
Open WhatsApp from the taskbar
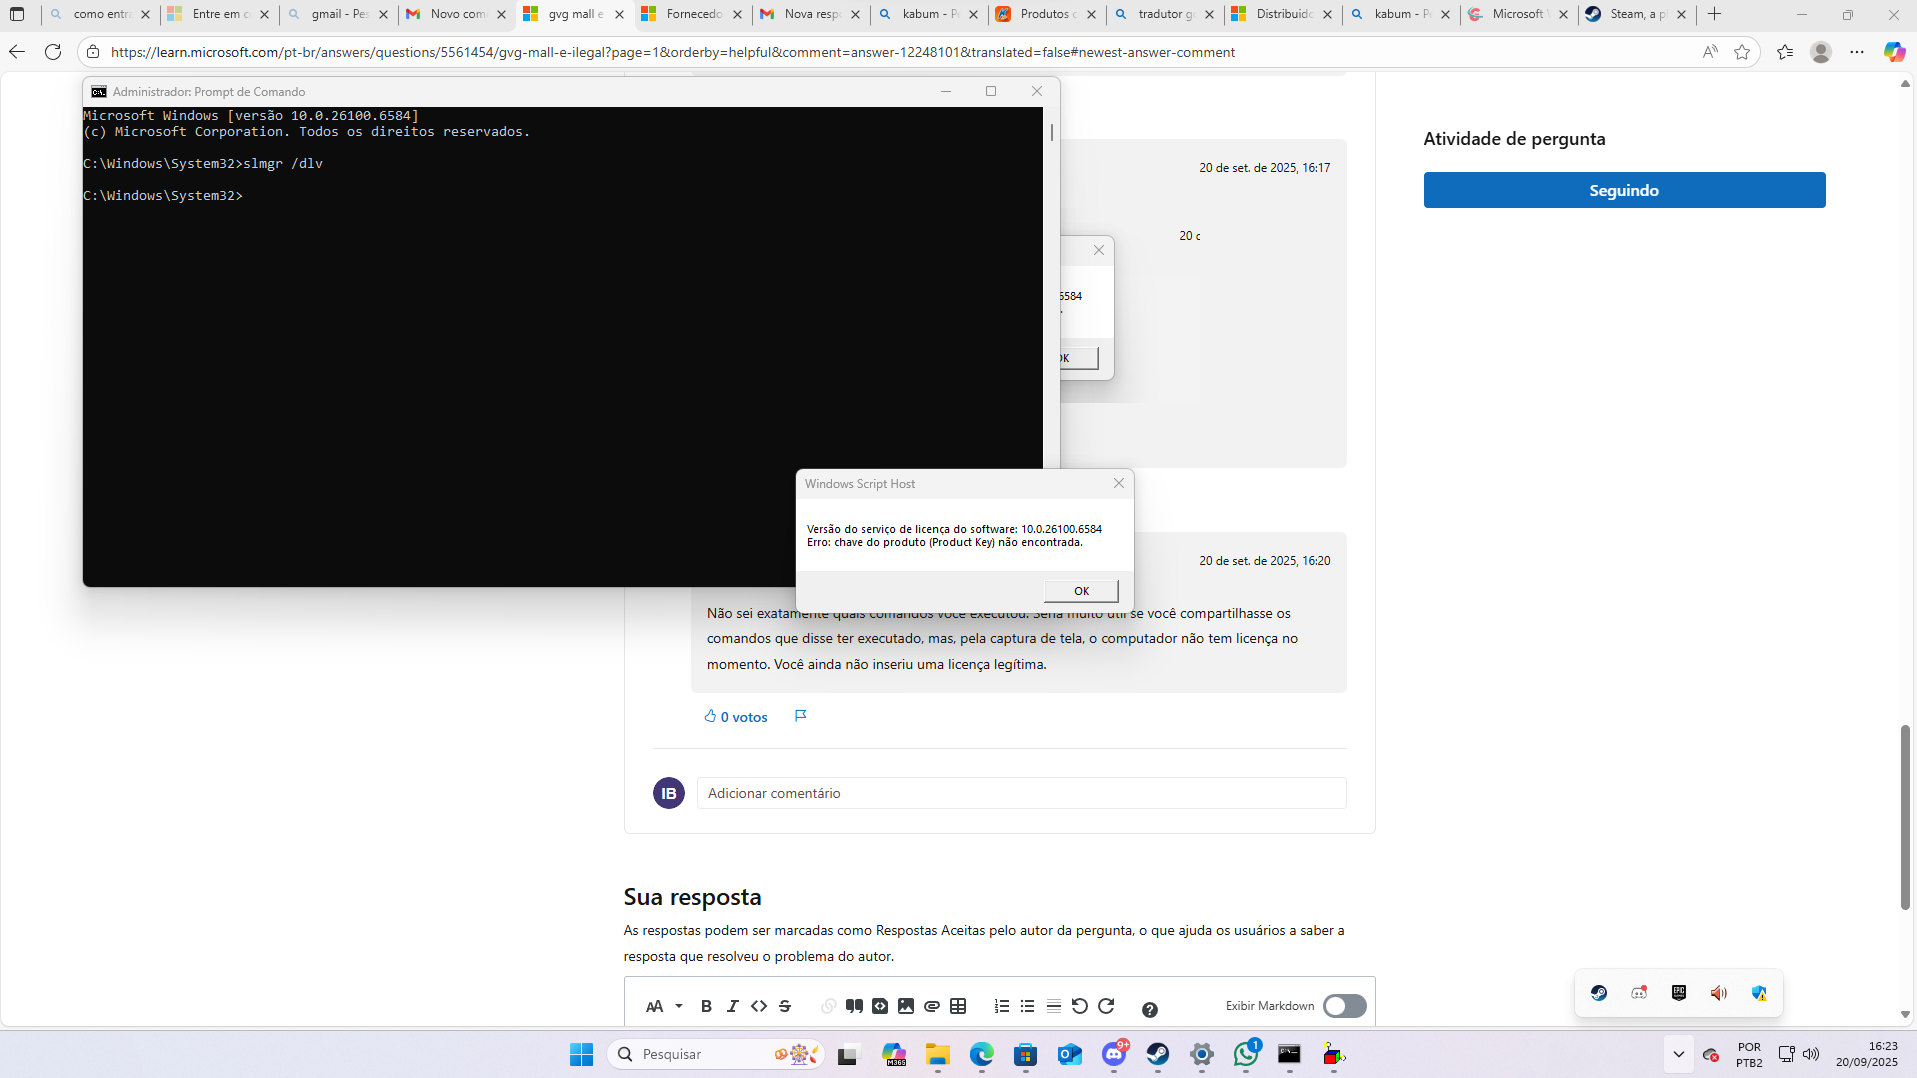pos(1246,1054)
